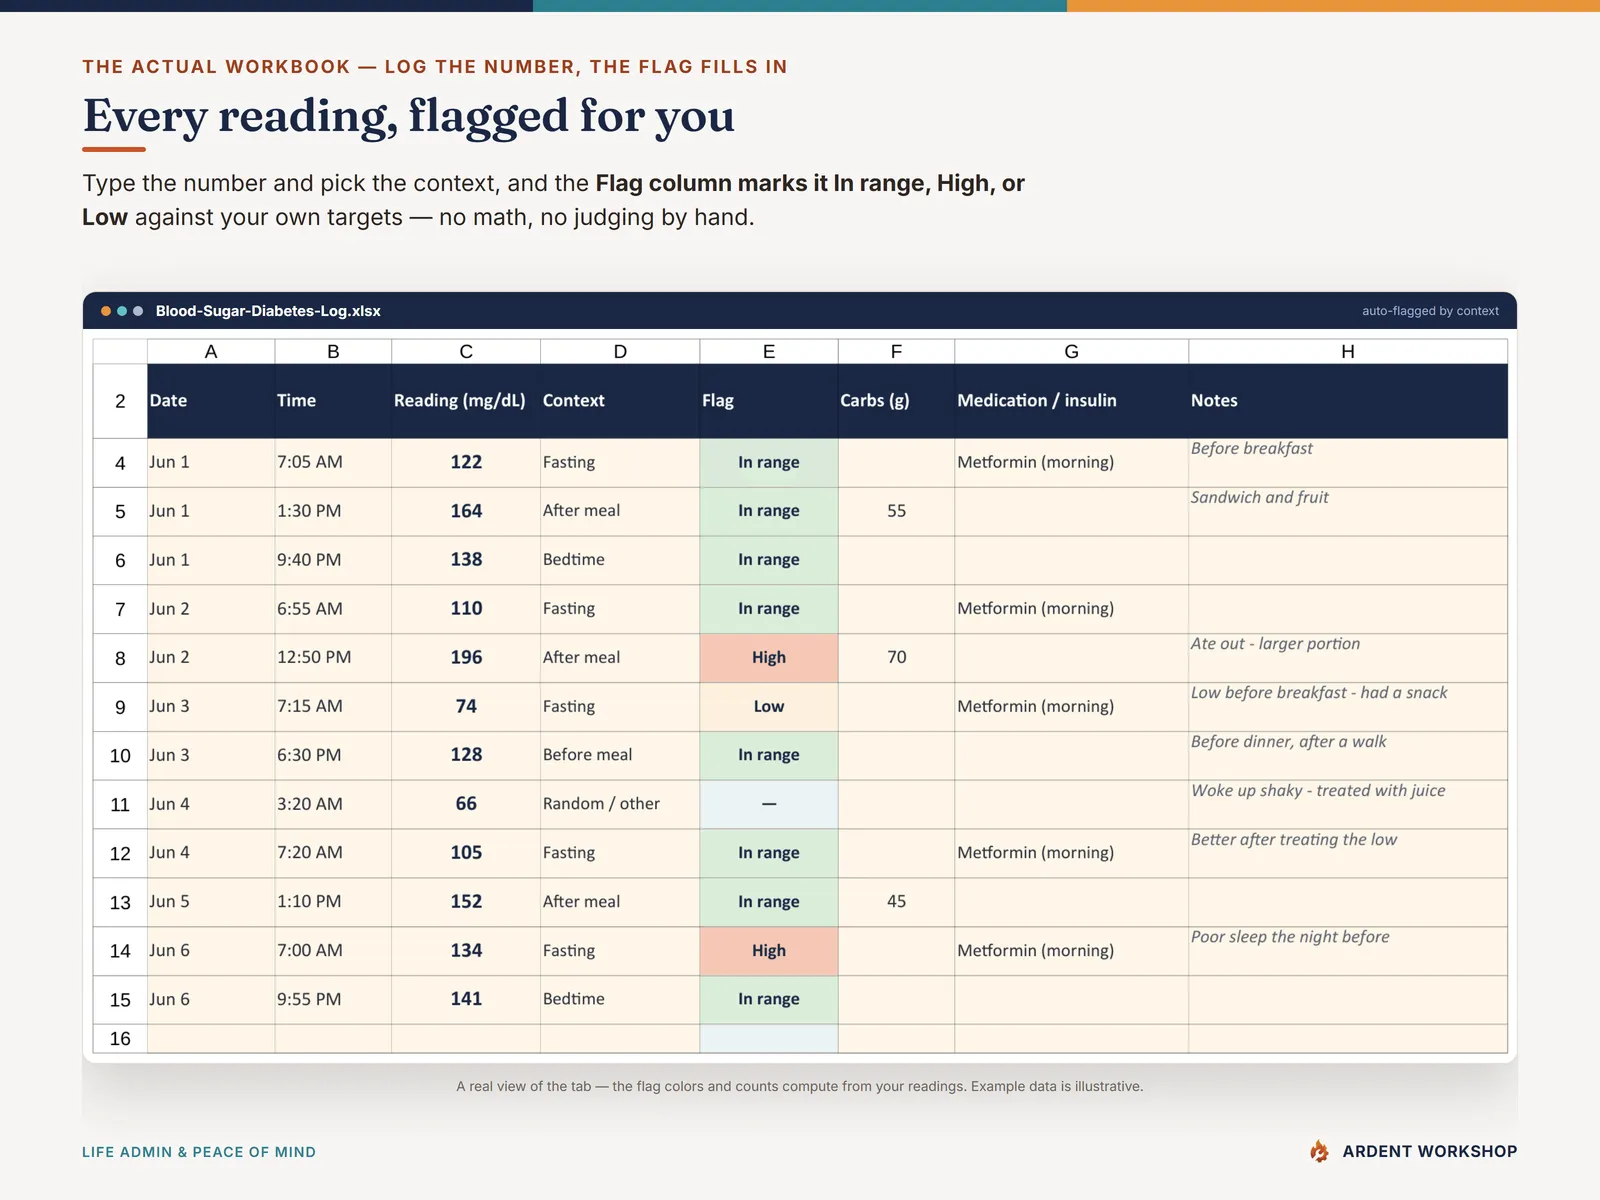Click the In range flag for reading 128

(769, 755)
